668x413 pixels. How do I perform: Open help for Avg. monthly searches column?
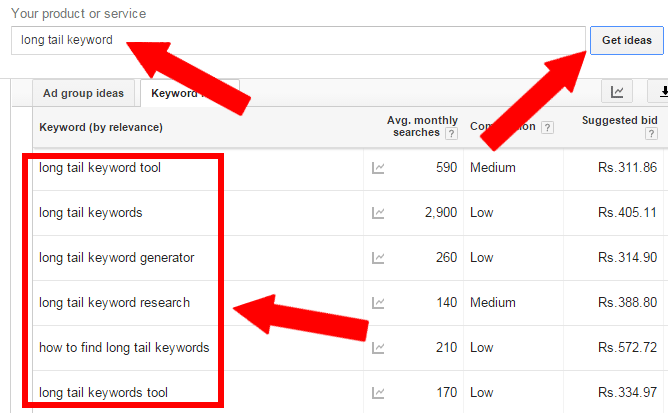[451, 133]
